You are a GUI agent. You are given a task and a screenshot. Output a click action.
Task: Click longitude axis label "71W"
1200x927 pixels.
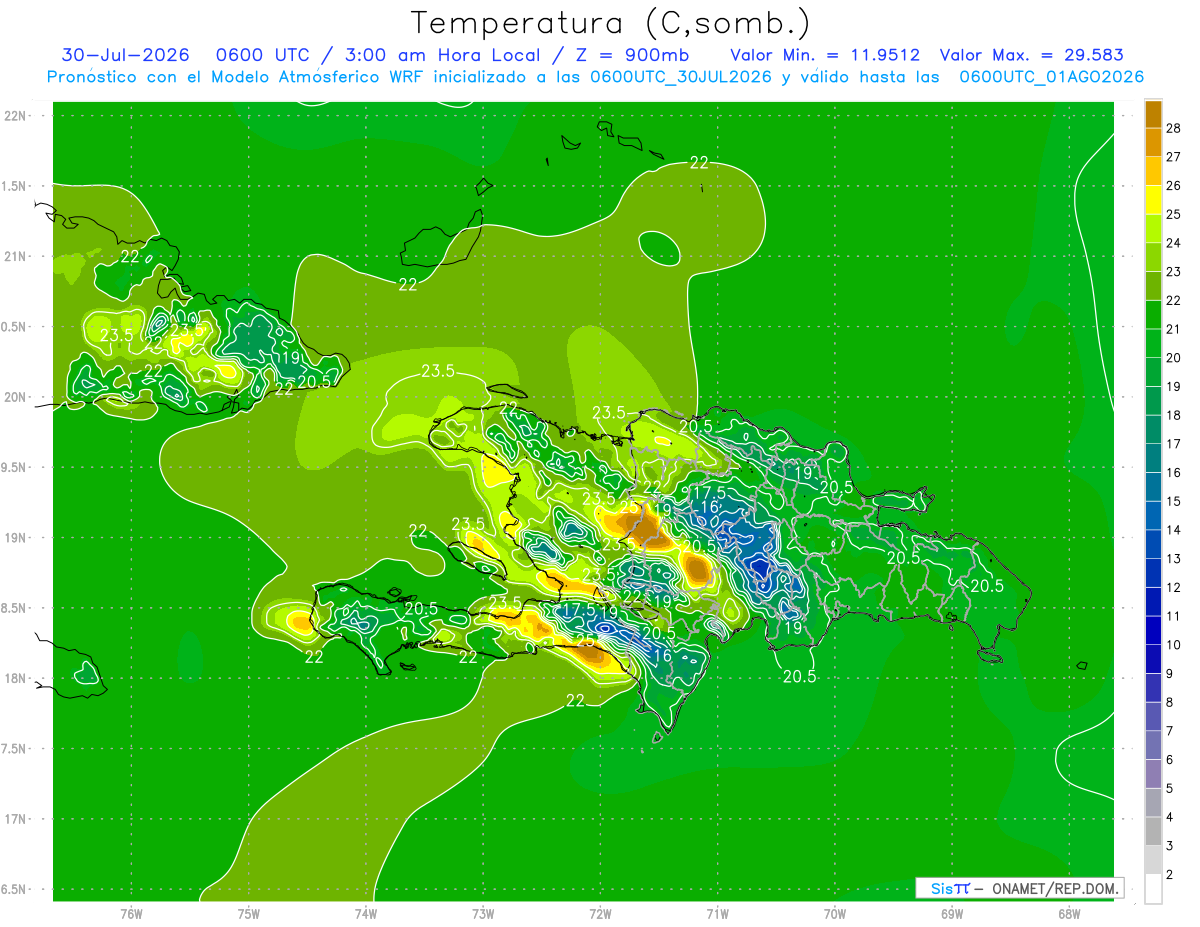717,913
